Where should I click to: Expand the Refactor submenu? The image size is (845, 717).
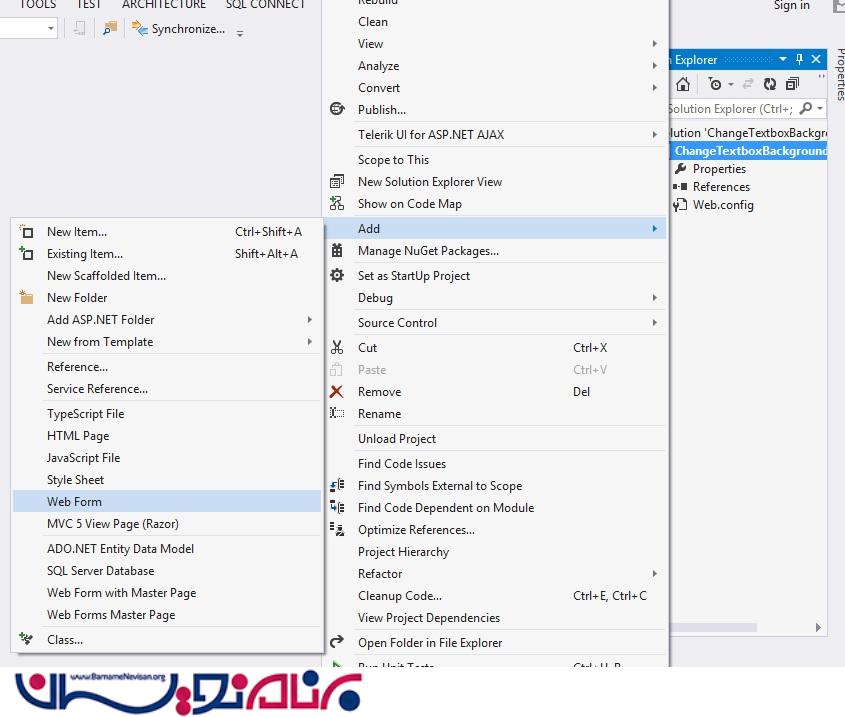[x=496, y=574]
